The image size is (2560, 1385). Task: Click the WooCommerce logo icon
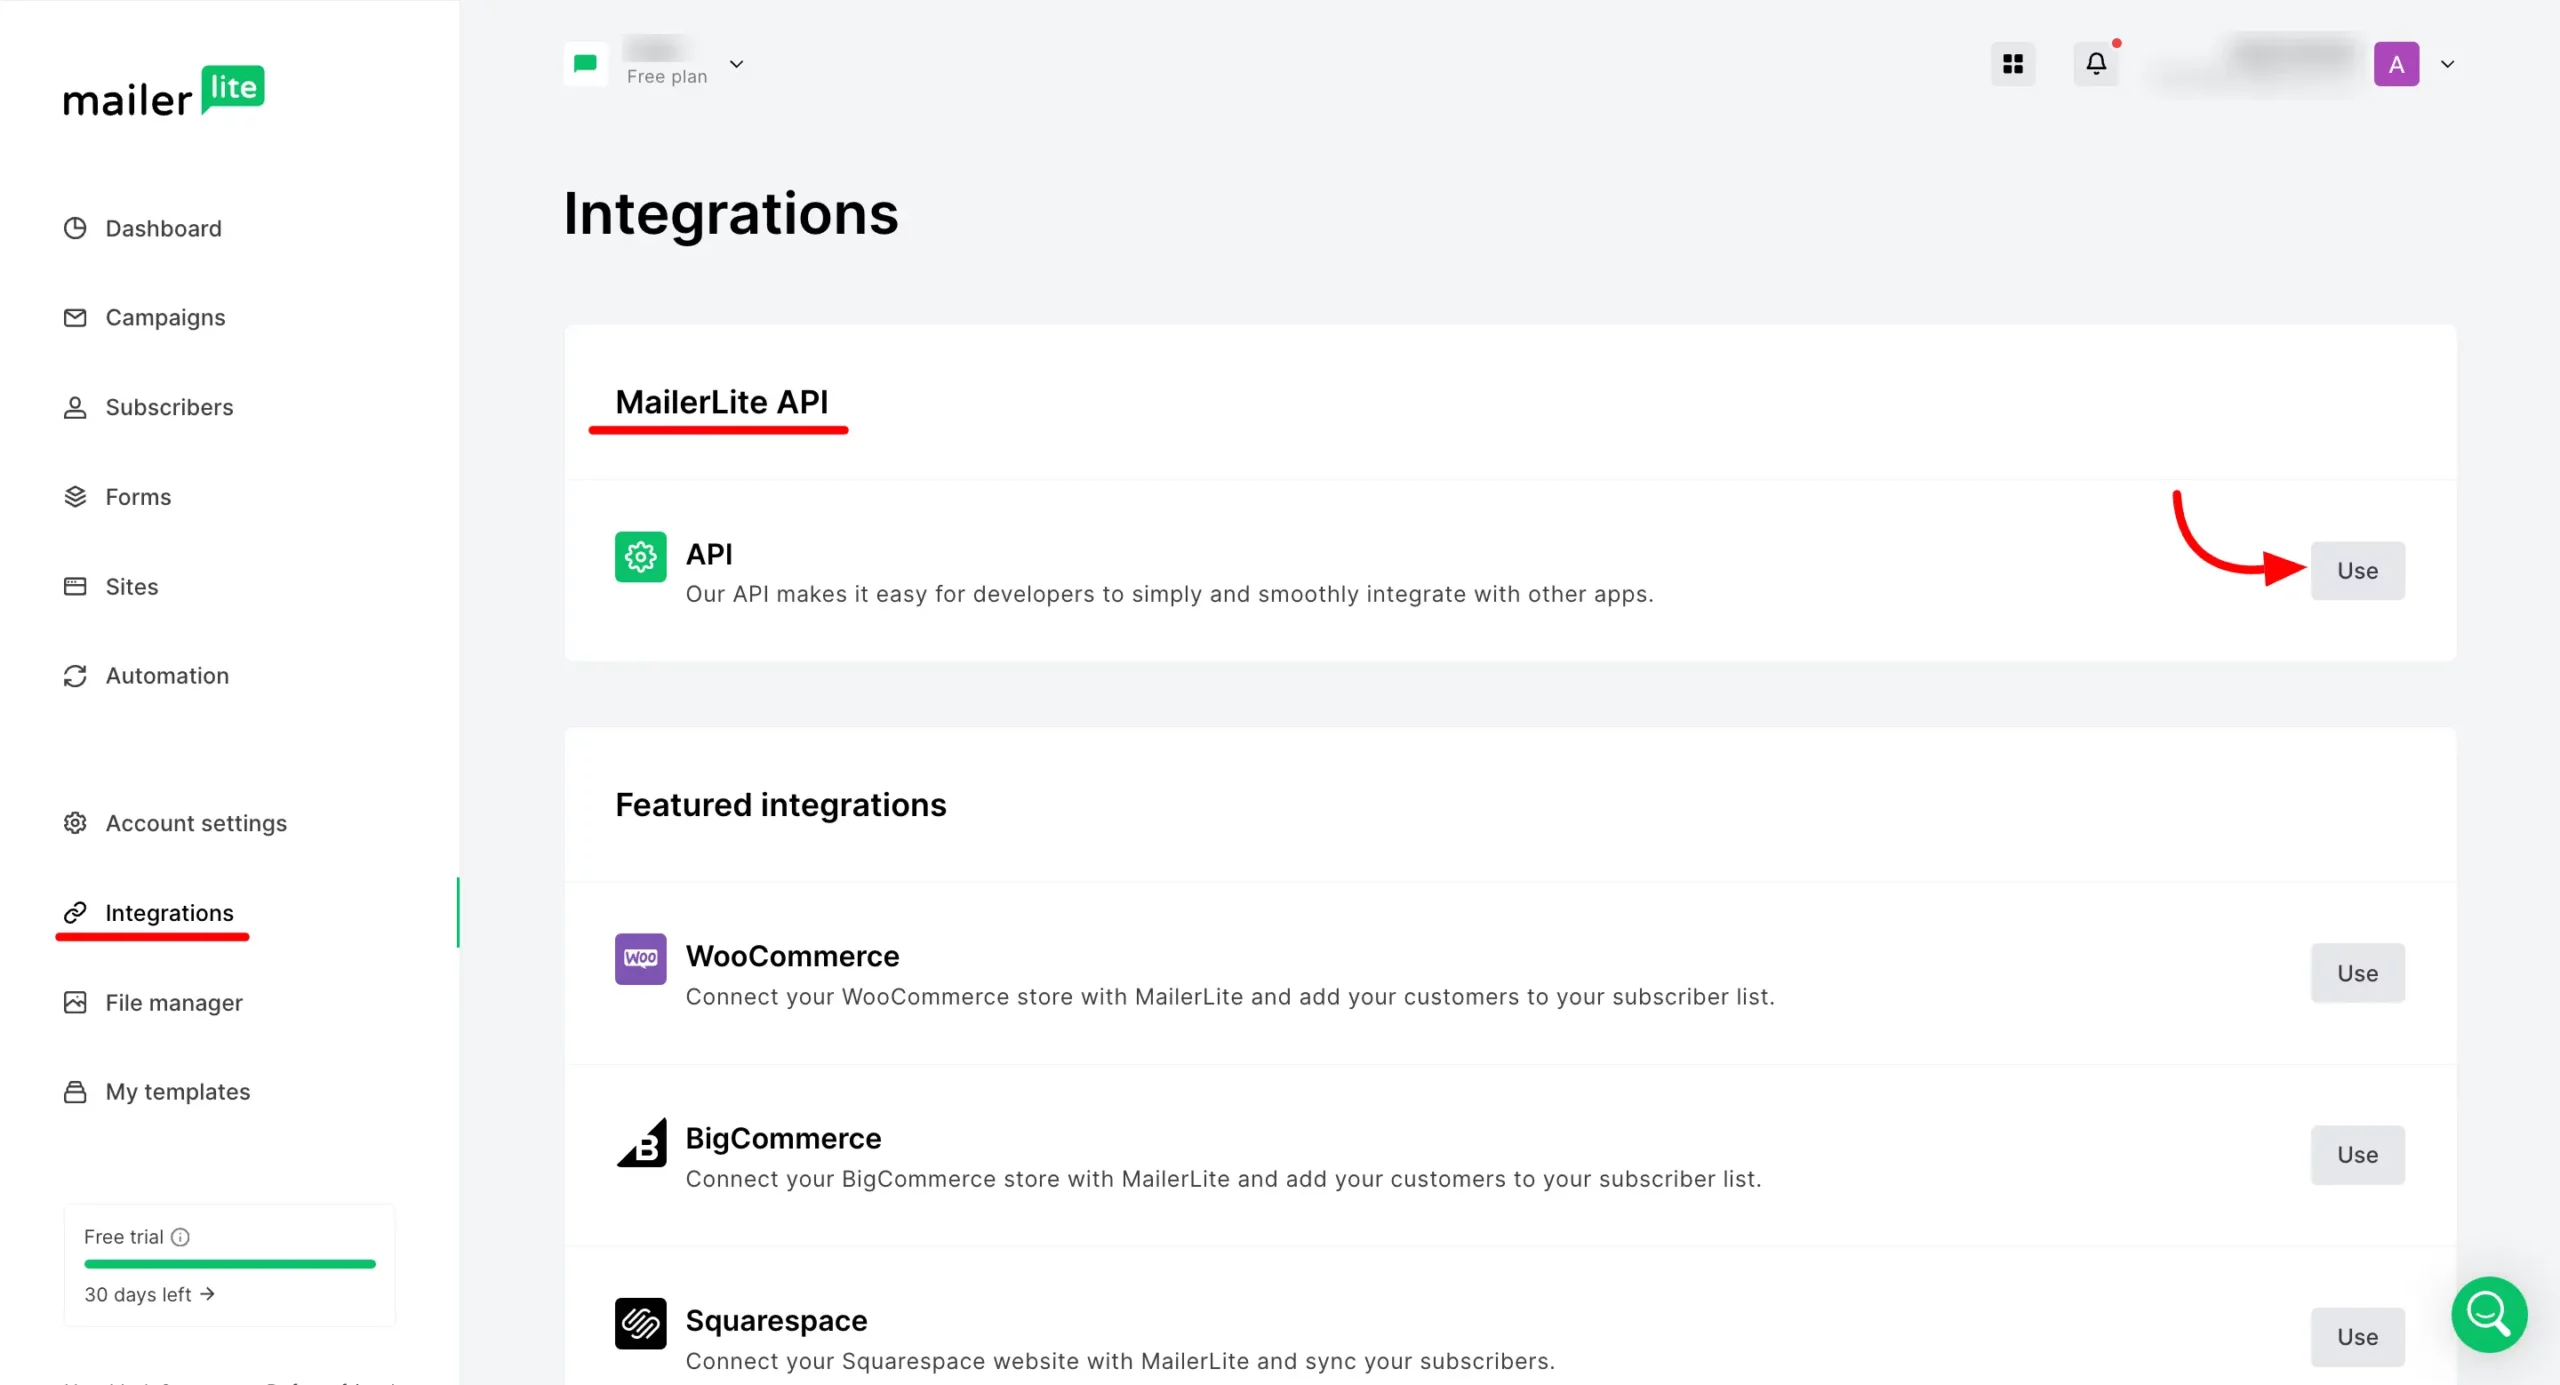coord(640,958)
